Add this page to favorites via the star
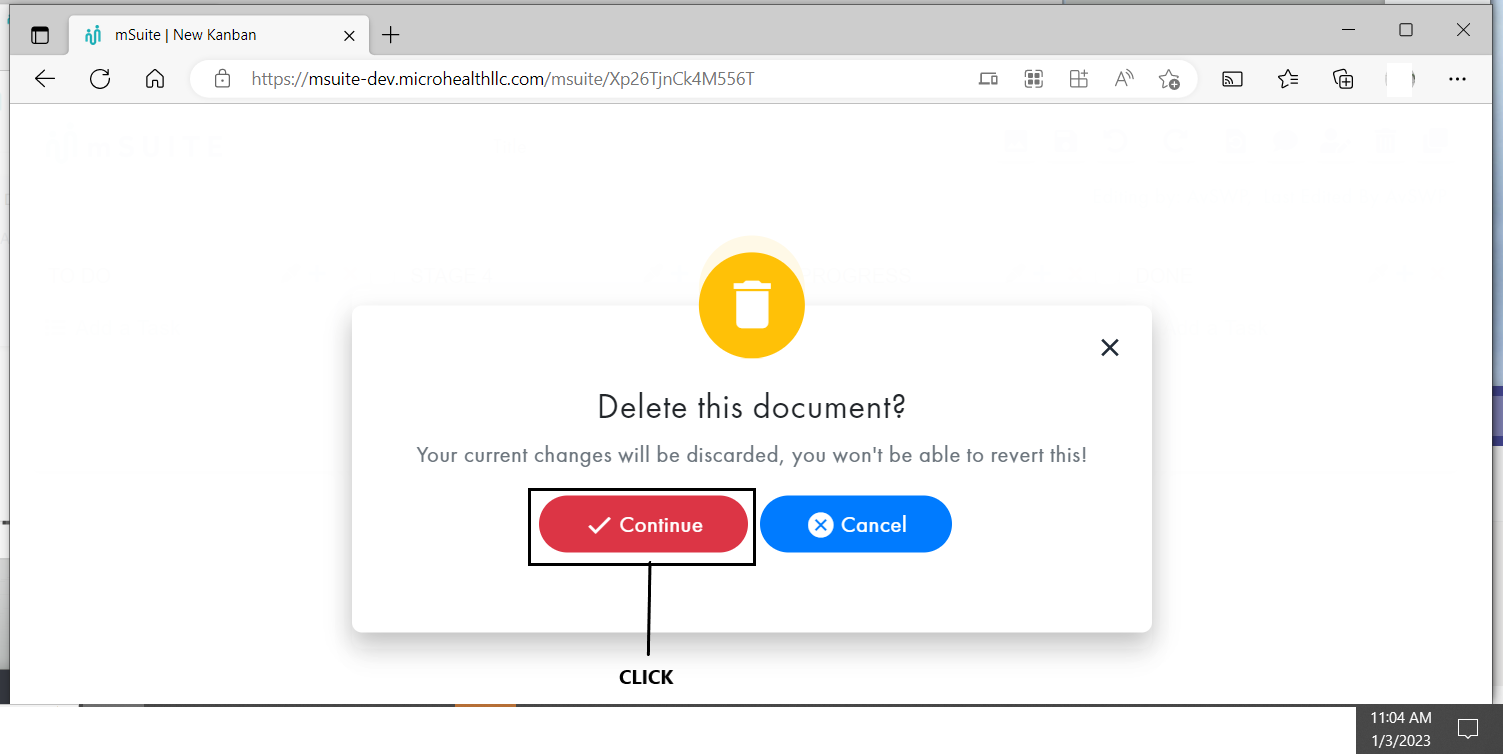 [x=1169, y=78]
